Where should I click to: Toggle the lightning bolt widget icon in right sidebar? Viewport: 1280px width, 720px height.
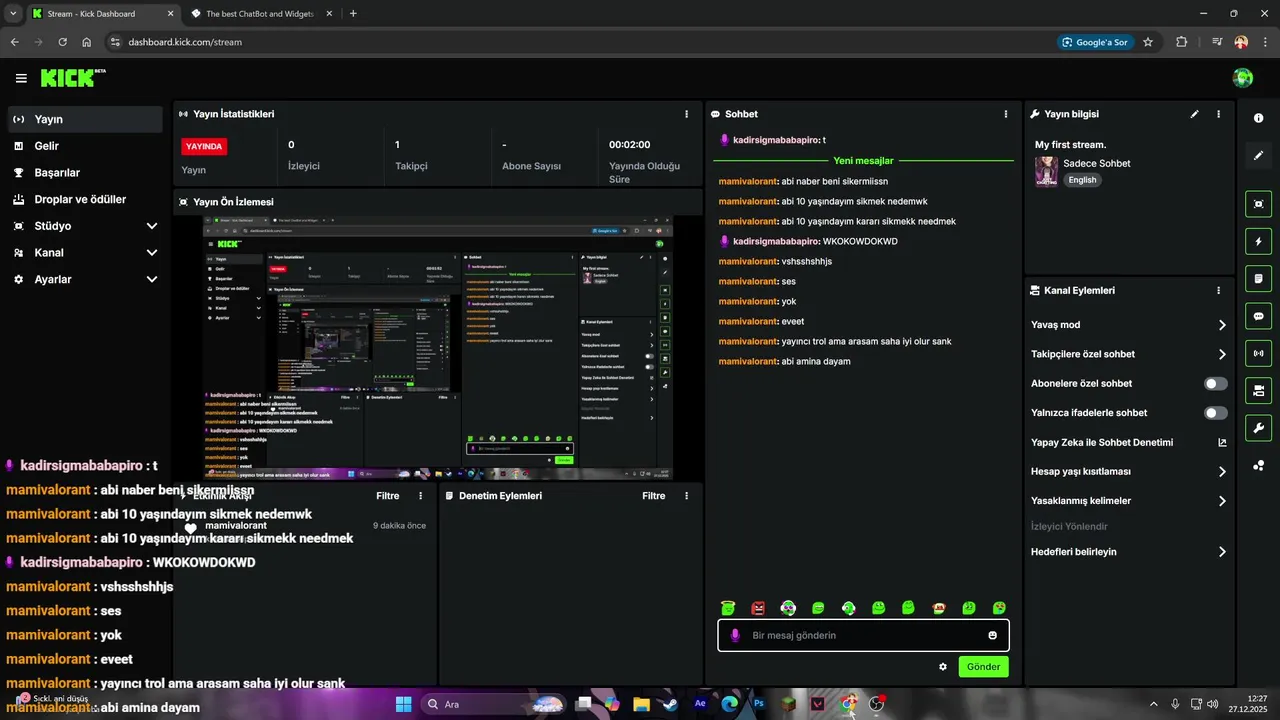coord(1258,241)
